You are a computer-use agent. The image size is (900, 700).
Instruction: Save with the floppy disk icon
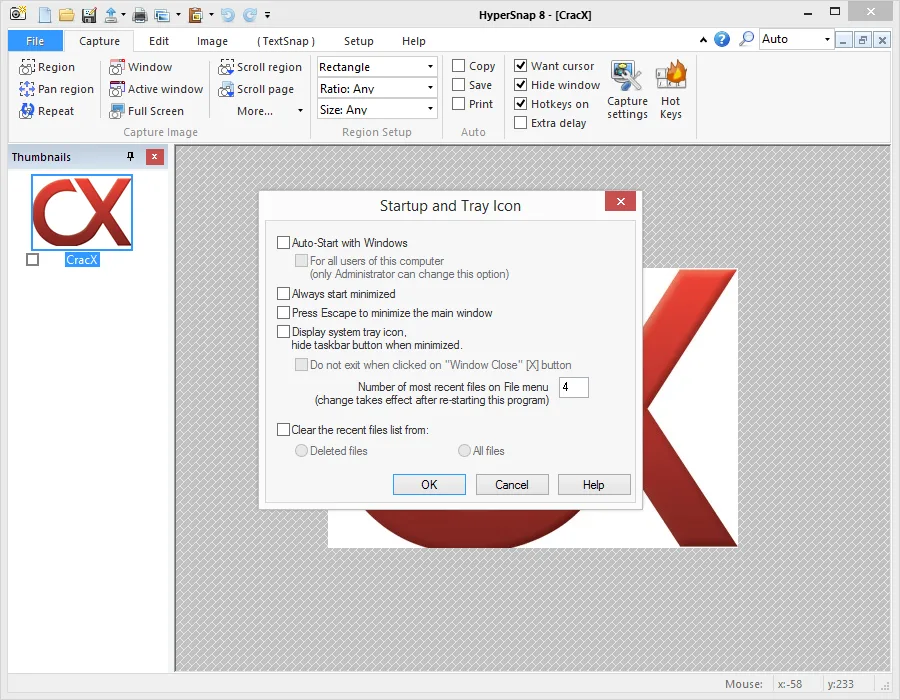[x=89, y=15]
